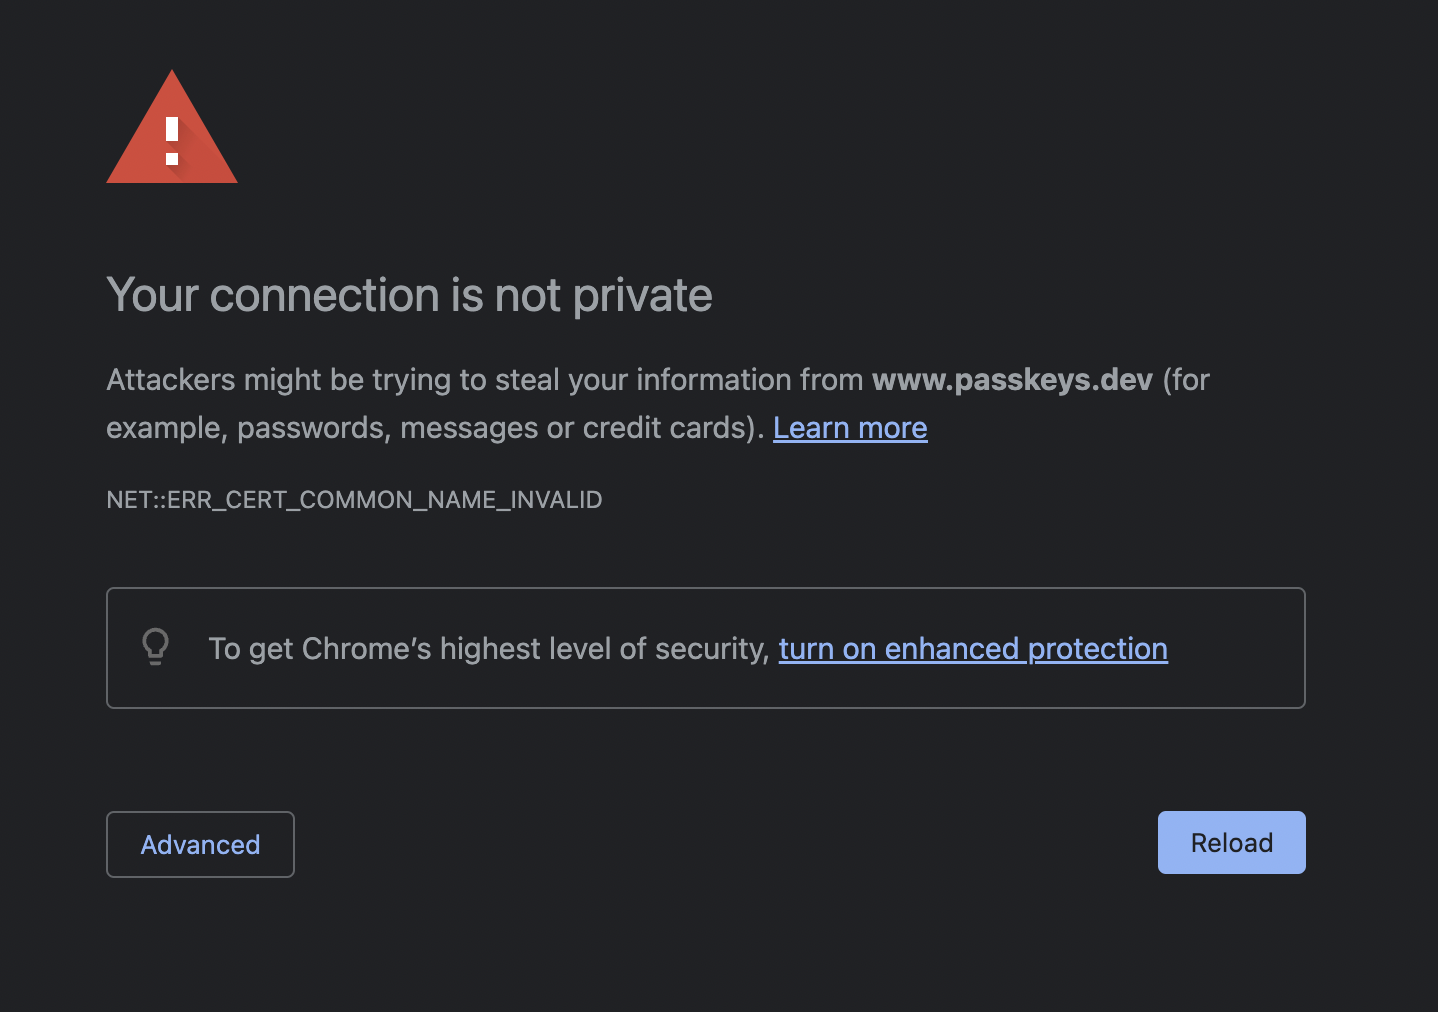This screenshot has width=1438, height=1012.
Task: Reload the www.passkeys.dev page
Action: pyautogui.click(x=1231, y=842)
